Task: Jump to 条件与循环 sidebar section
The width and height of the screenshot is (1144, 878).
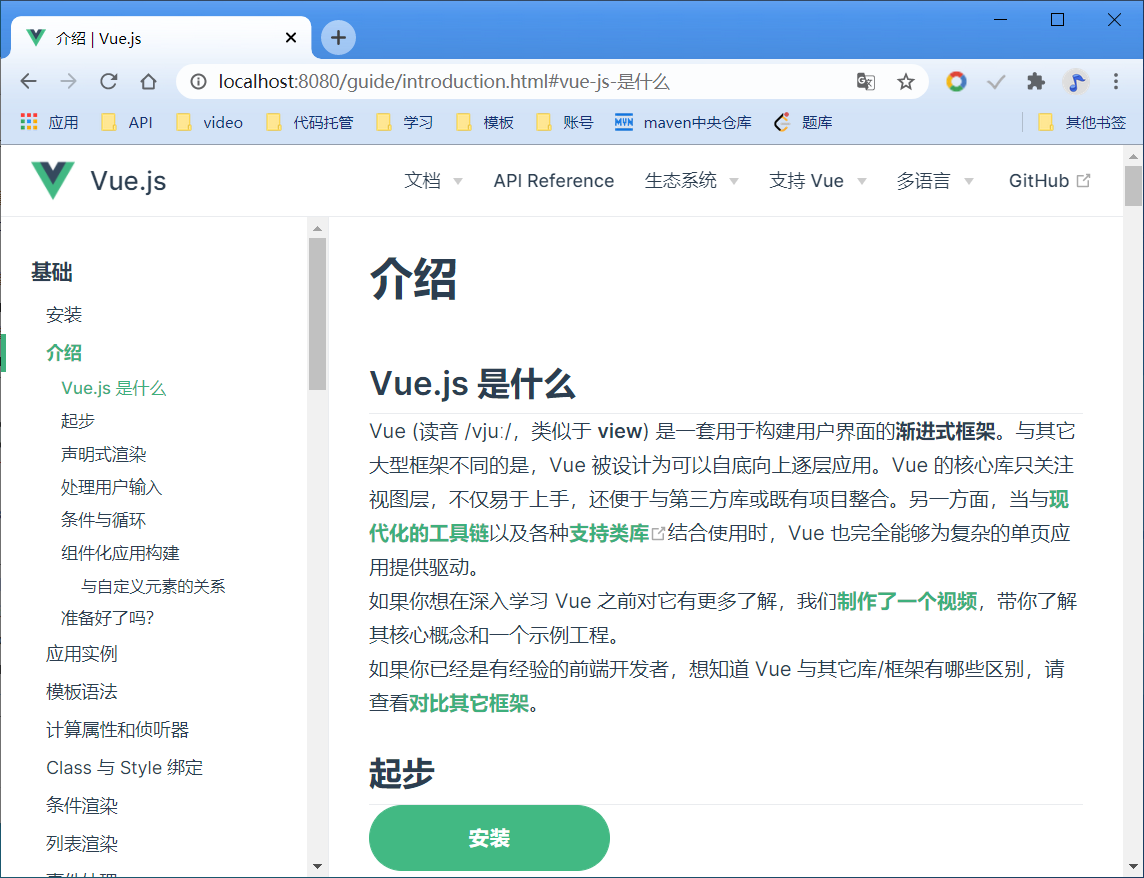Action: pyautogui.click(x=103, y=520)
